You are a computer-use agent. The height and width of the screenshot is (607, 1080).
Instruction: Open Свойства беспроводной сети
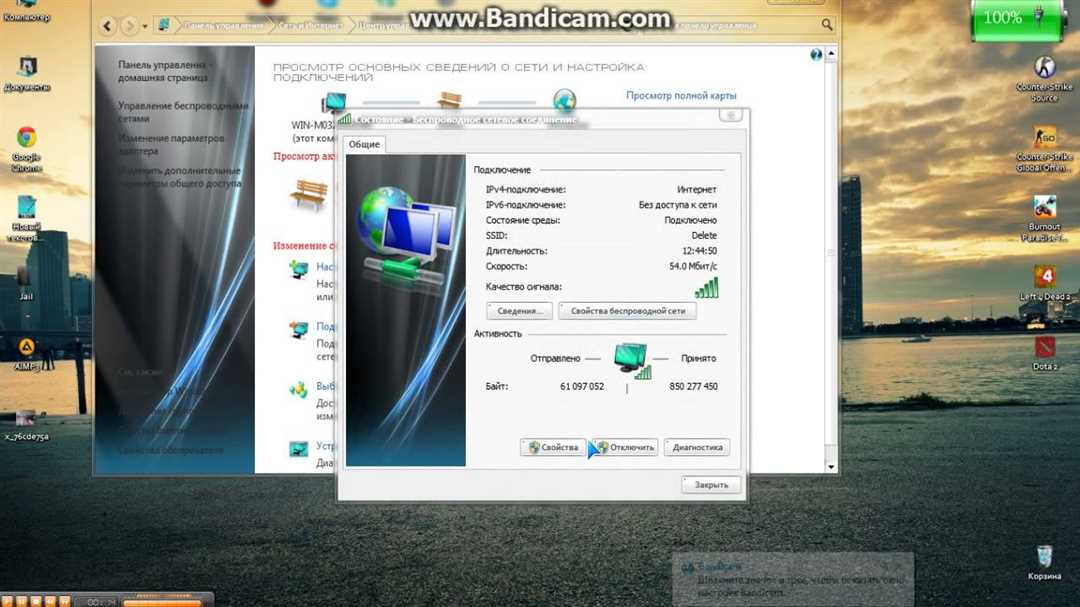pos(627,311)
